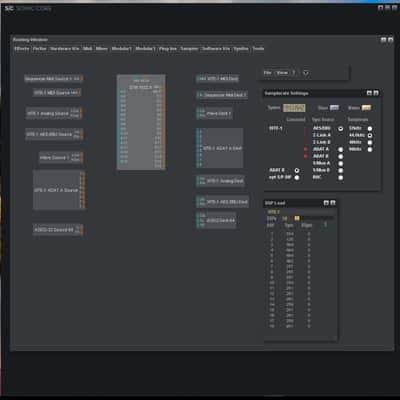Select S/Mux B as sync source

[x=341, y=170]
